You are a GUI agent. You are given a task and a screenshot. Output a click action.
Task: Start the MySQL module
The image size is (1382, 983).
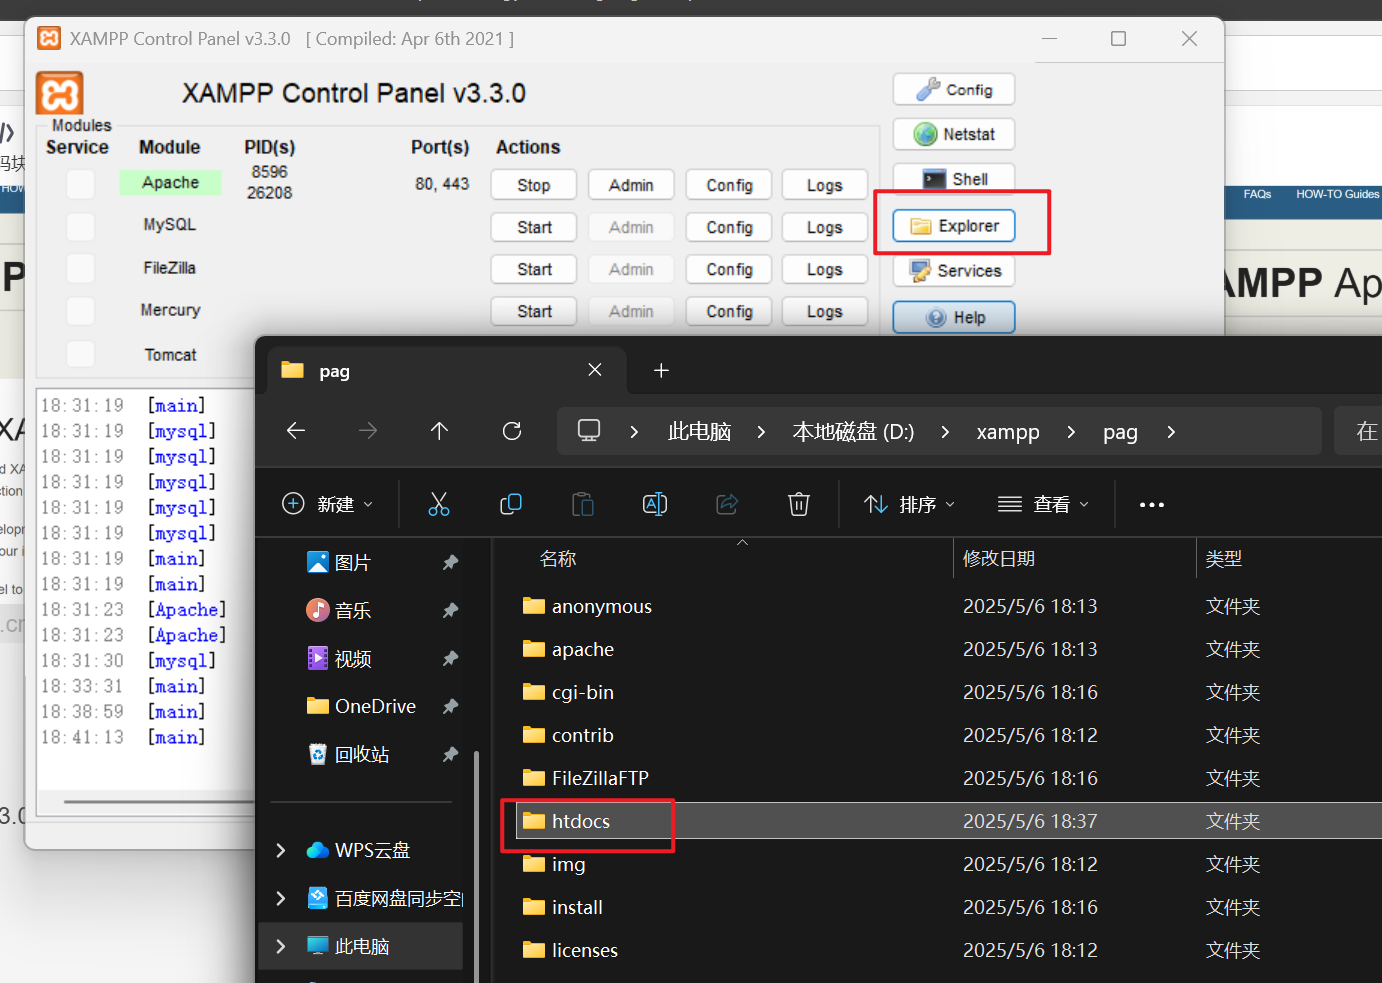tap(534, 227)
